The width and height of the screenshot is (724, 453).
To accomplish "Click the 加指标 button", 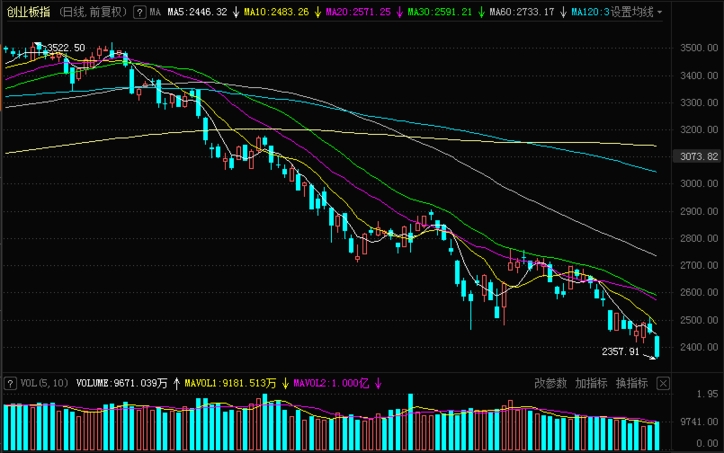I will click(x=591, y=383).
